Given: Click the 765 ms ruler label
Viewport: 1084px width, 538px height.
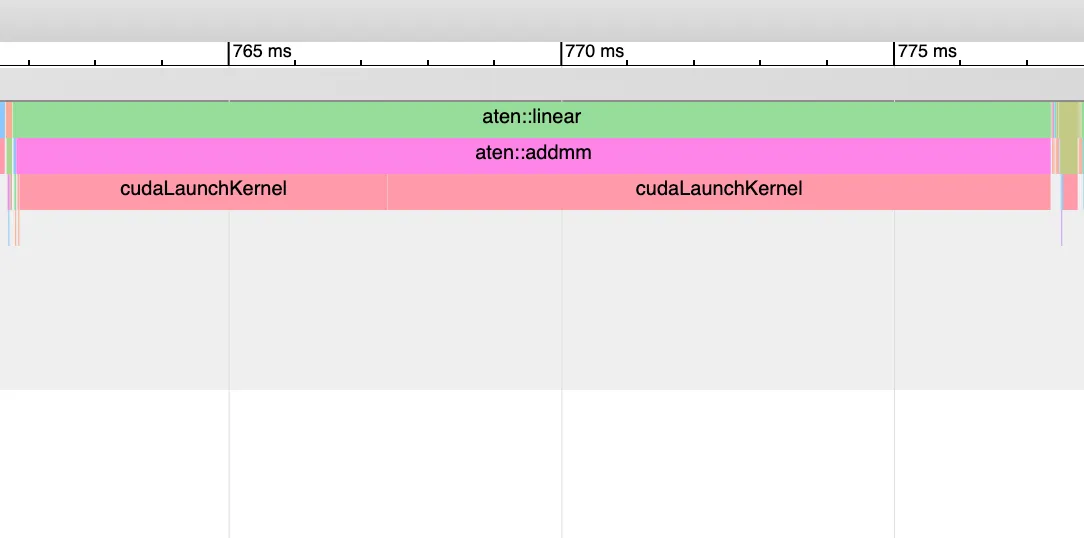Looking at the screenshot, I should click(x=262, y=52).
